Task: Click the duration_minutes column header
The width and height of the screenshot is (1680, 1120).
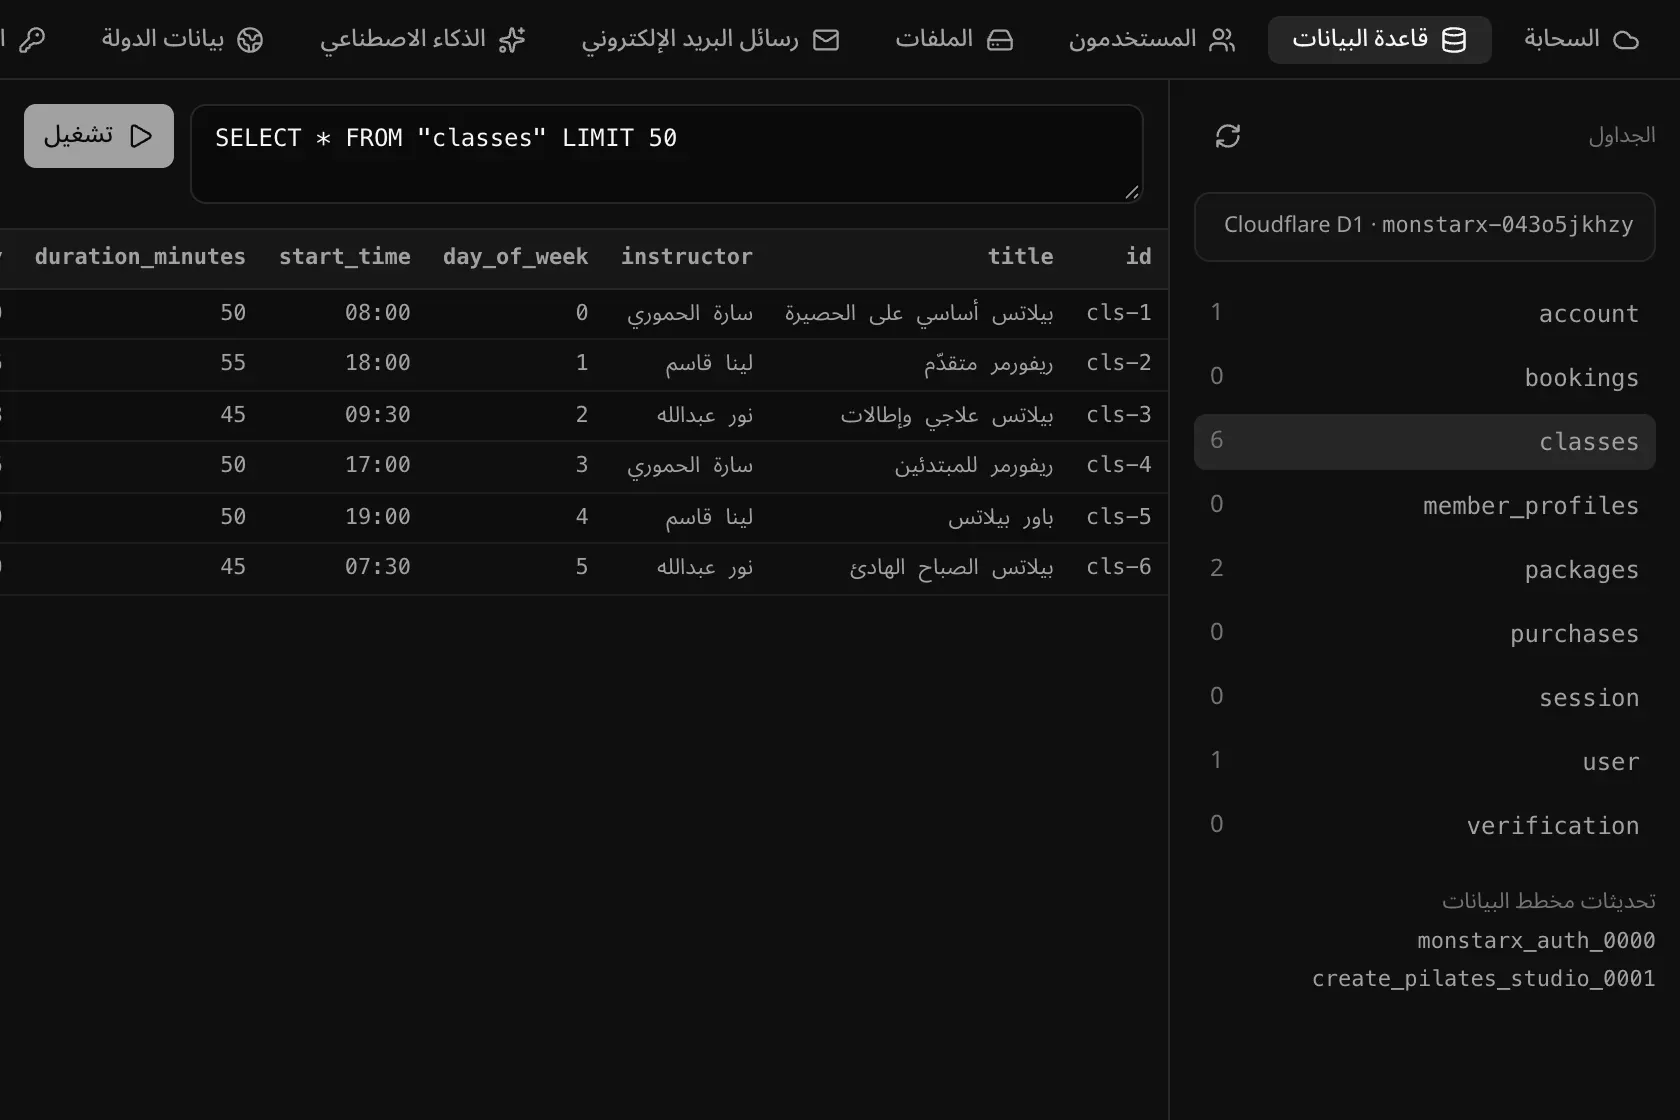Action: (x=140, y=257)
